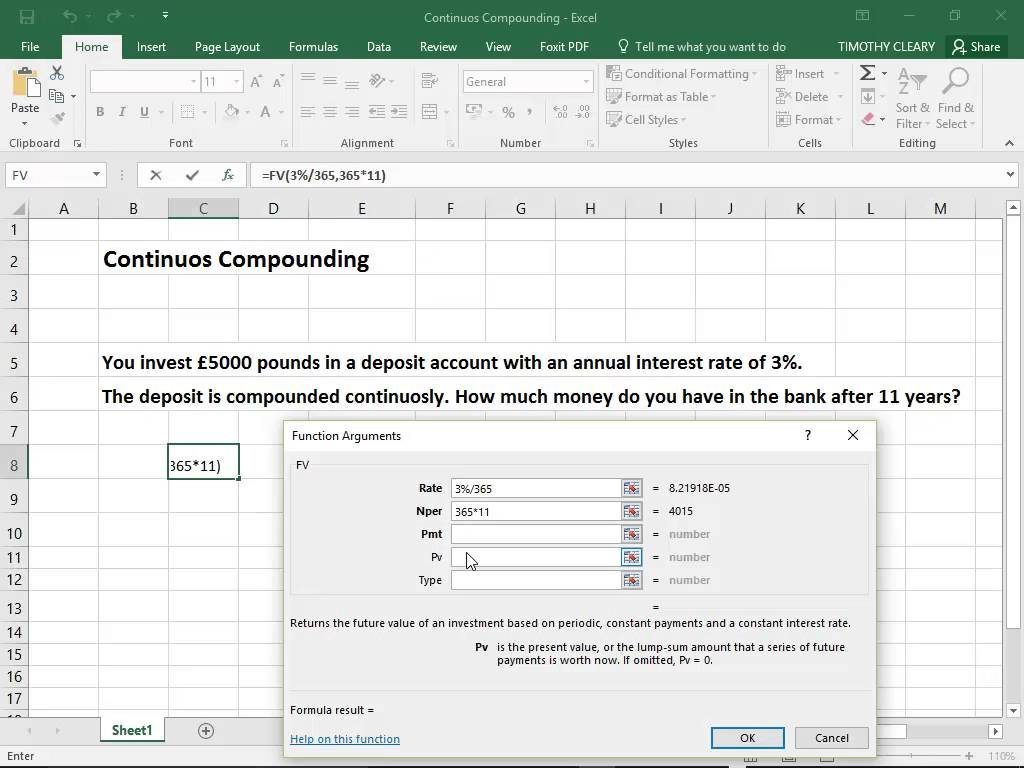This screenshot has width=1024, height=768.
Task: Open the Conditional Formatting dropdown
Action: 684,74
